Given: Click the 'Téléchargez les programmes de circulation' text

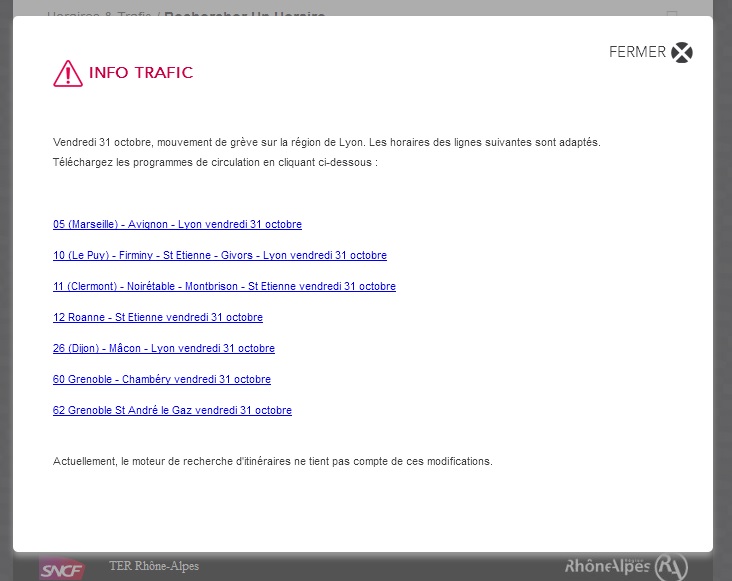Looking at the screenshot, I should [215, 162].
